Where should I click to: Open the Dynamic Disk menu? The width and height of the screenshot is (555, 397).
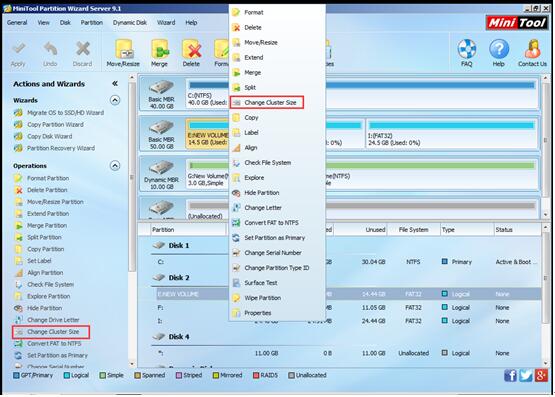tap(130, 23)
